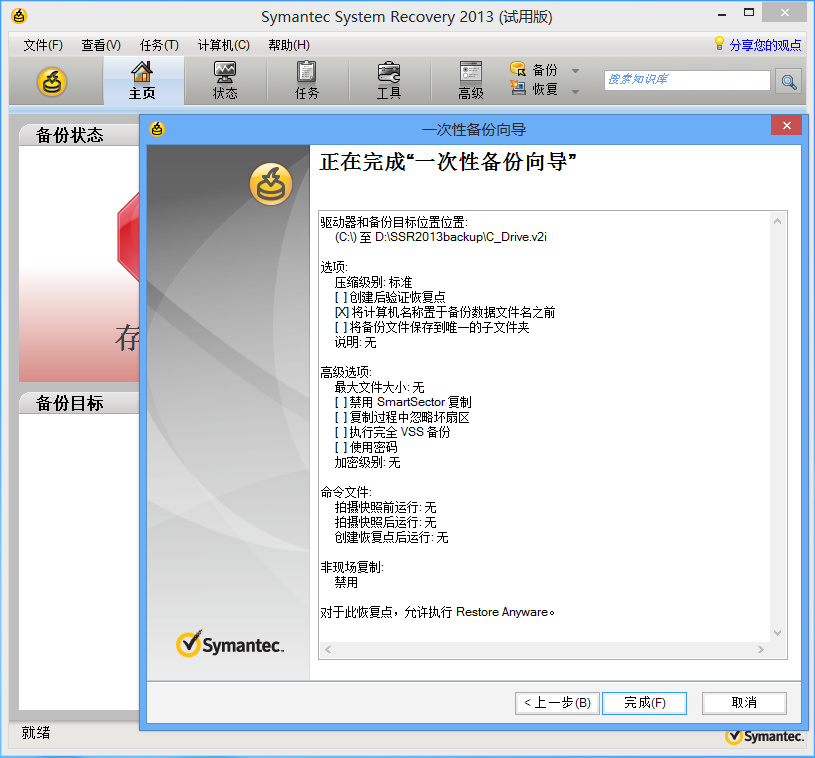815x758 pixels.
Task: Click the 执行完全 VSS 备份 line
Action: click(392, 433)
